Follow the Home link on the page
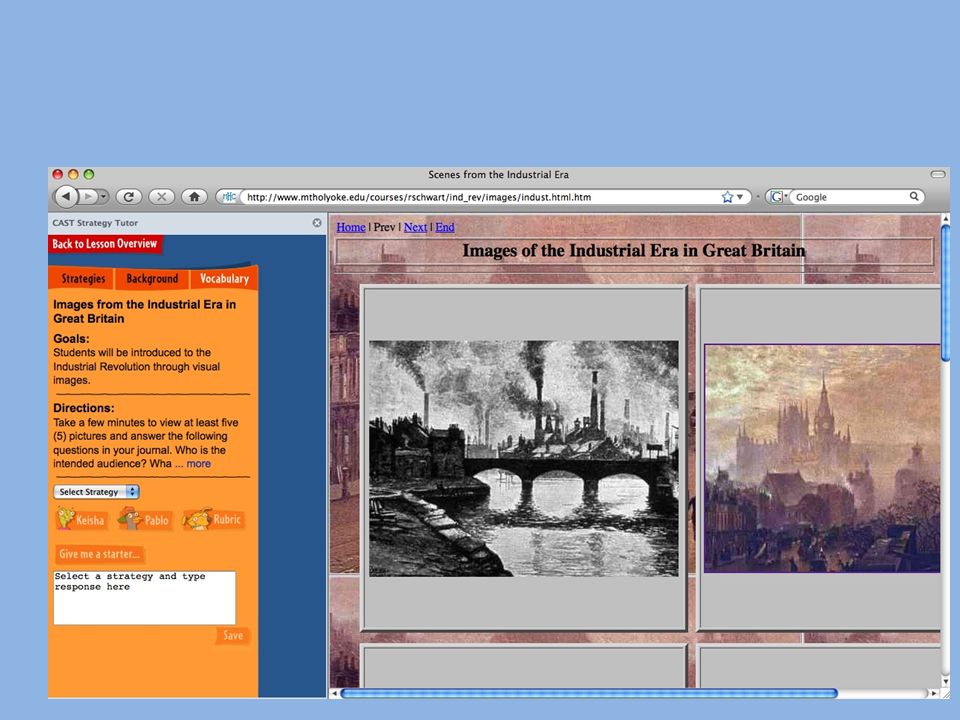The image size is (960, 720). point(351,227)
